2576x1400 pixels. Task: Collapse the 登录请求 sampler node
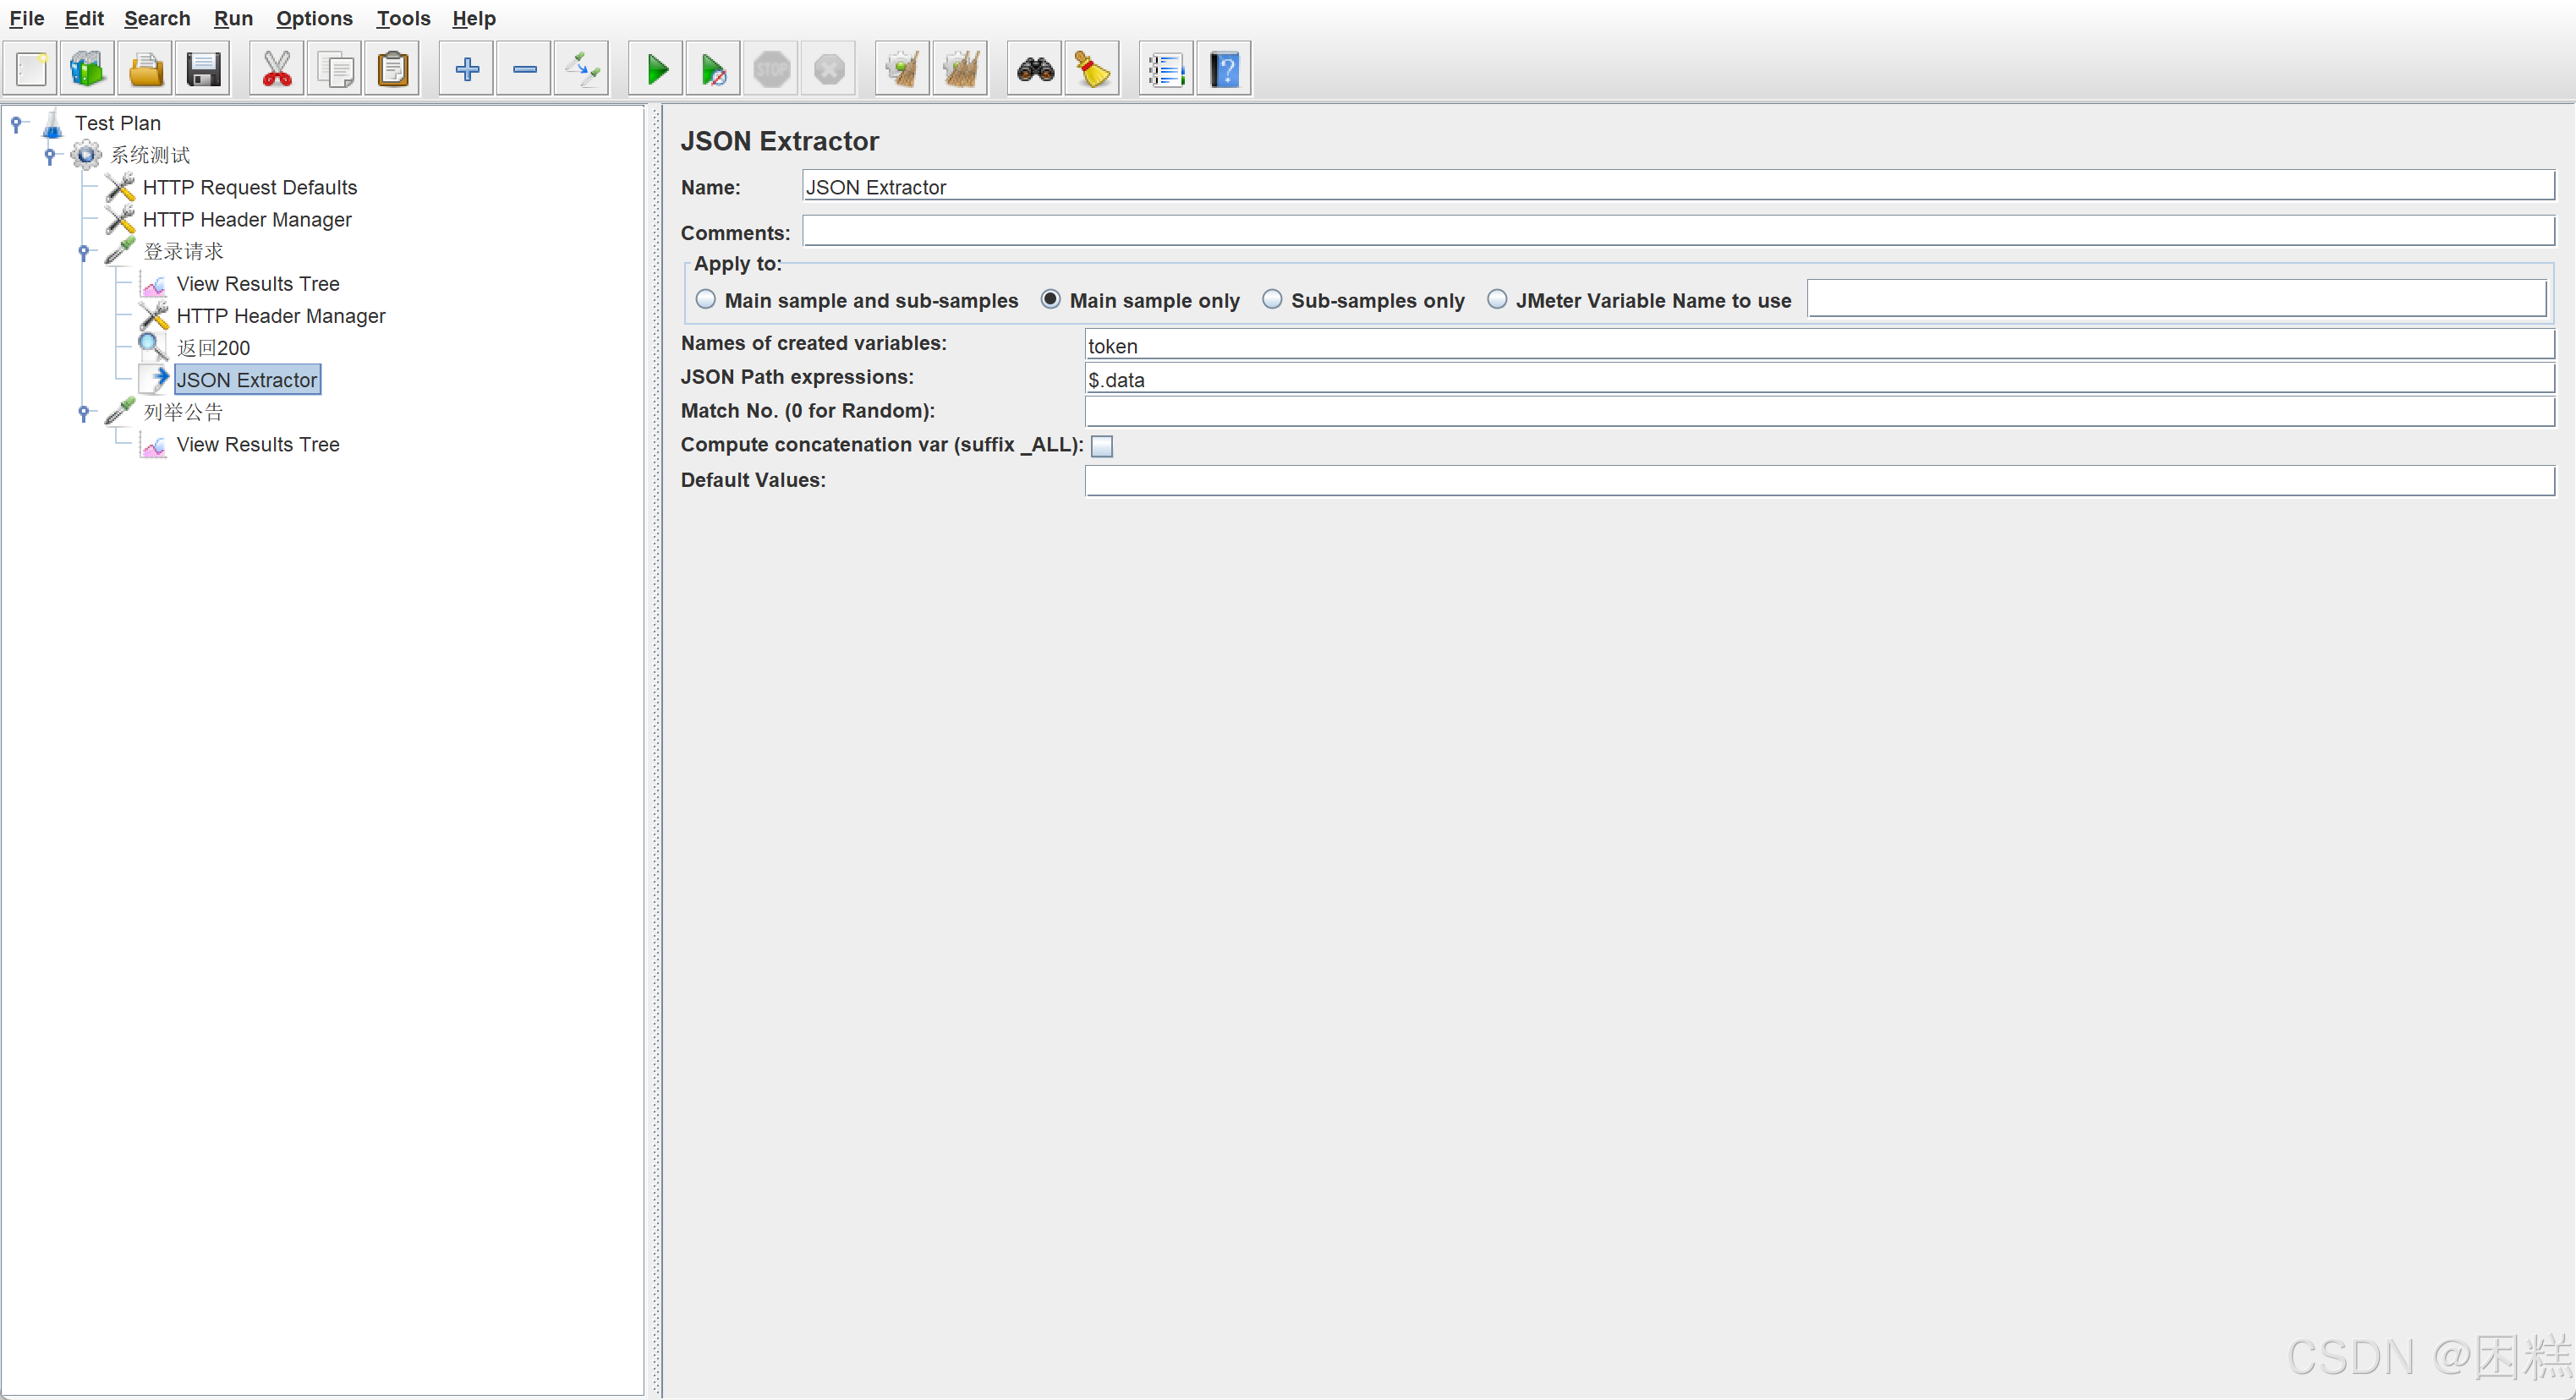pyautogui.click(x=84, y=252)
